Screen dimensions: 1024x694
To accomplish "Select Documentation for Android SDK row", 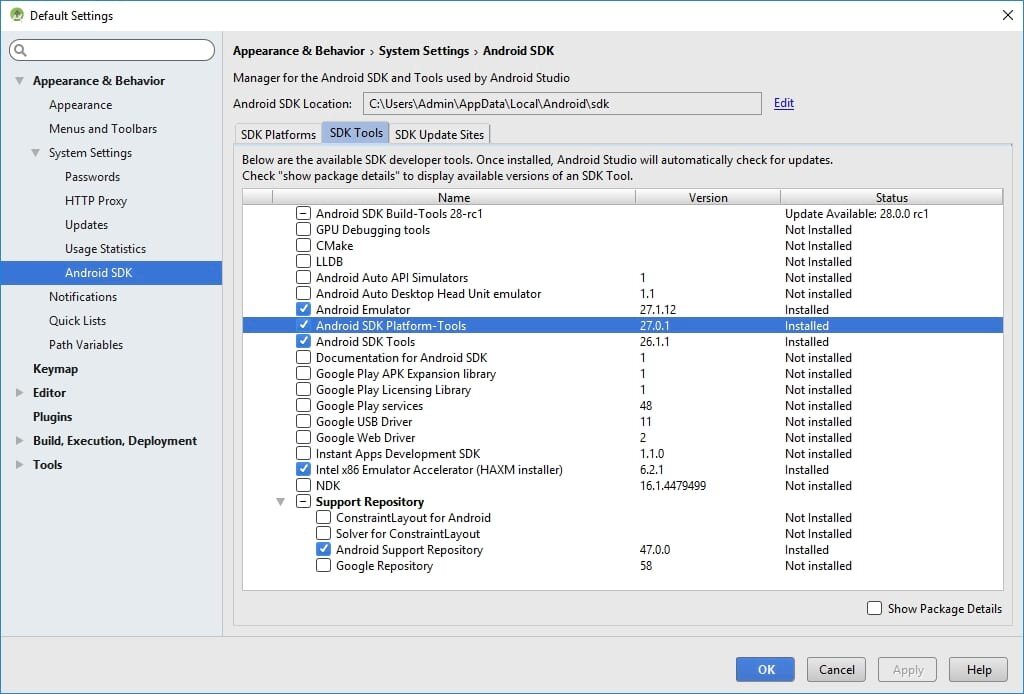I will point(622,357).
